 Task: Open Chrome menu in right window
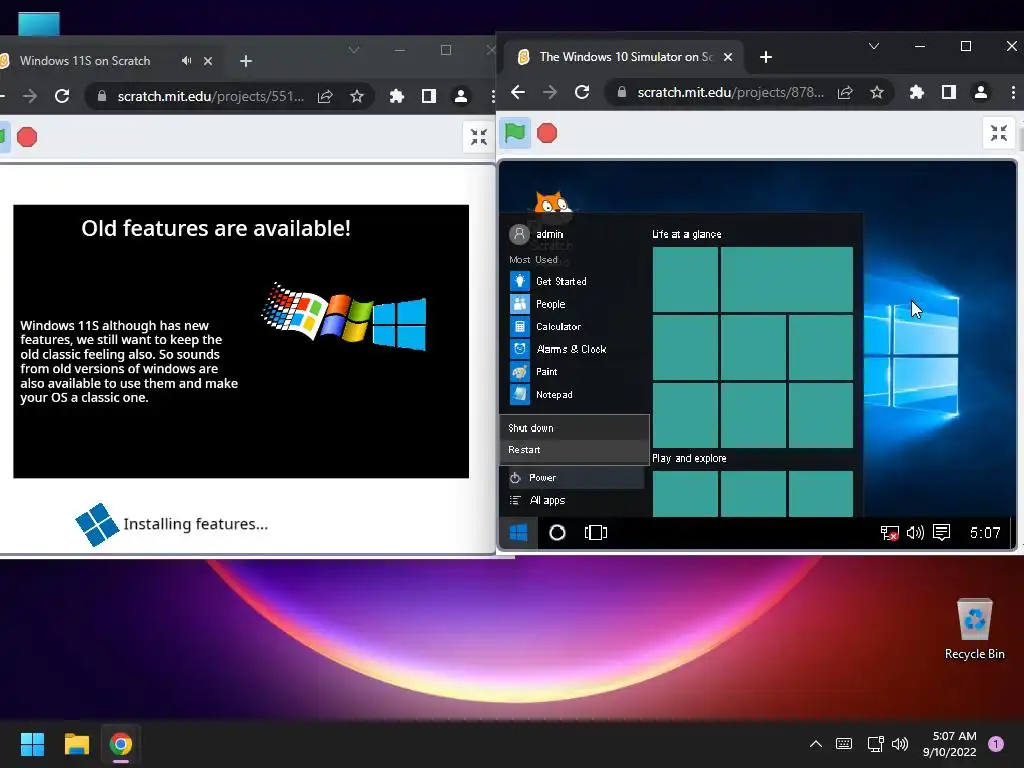coord(1013,92)
